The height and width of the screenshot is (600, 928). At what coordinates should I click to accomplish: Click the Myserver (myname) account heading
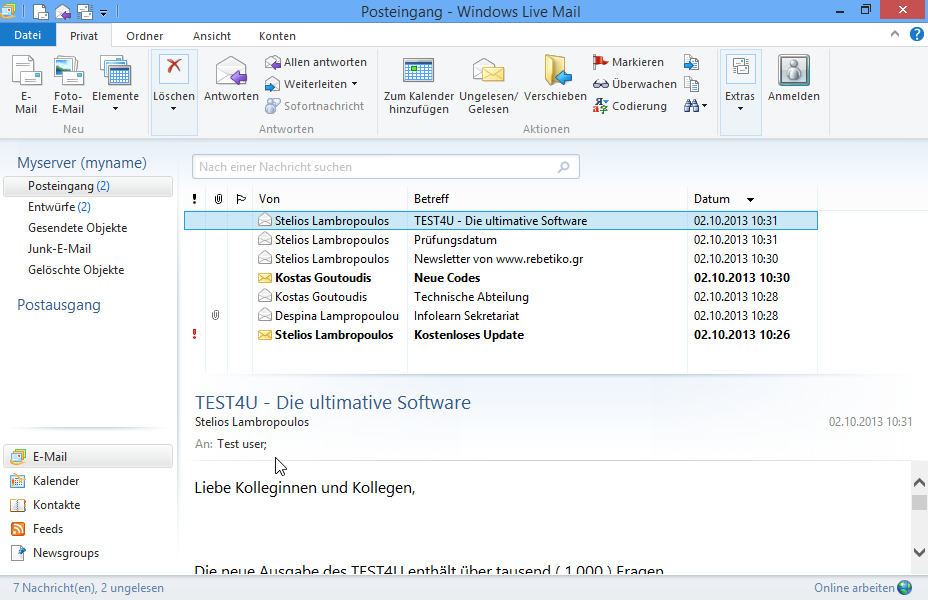(82, 163)
